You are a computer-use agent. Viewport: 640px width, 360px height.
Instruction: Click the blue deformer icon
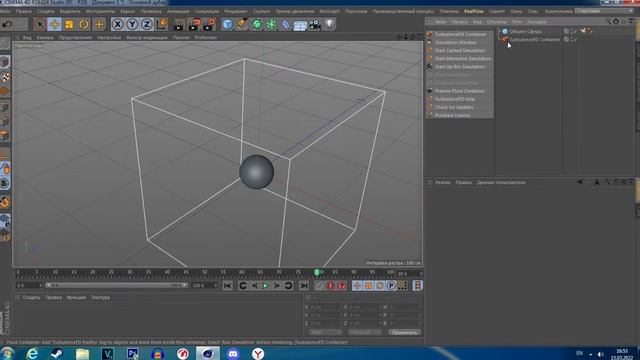[x=286, y=24]
